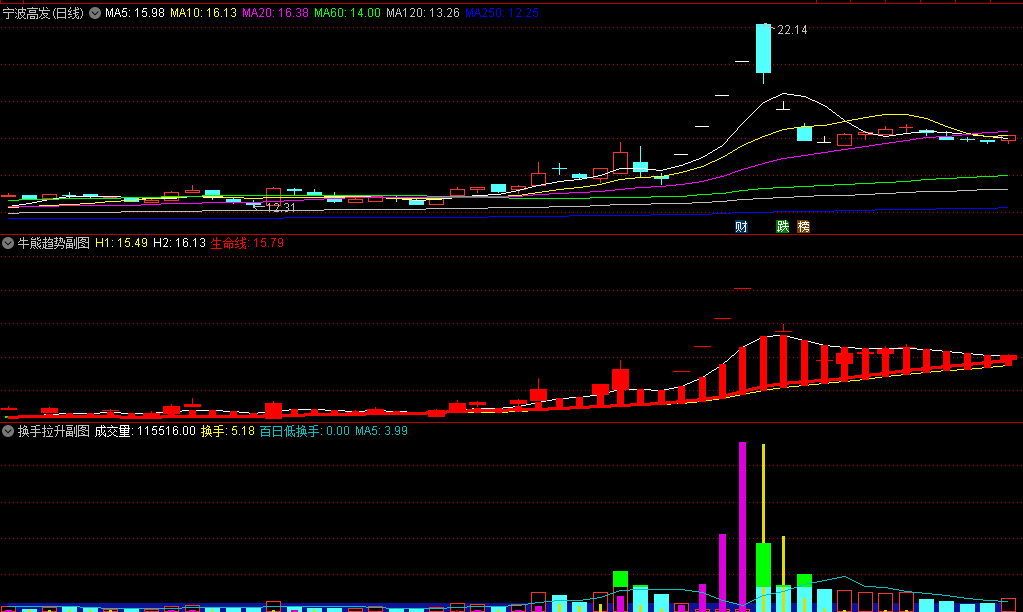
Task: Select the H1: 15.49 value
Action: pyautogui.click(x=121, y=243)
